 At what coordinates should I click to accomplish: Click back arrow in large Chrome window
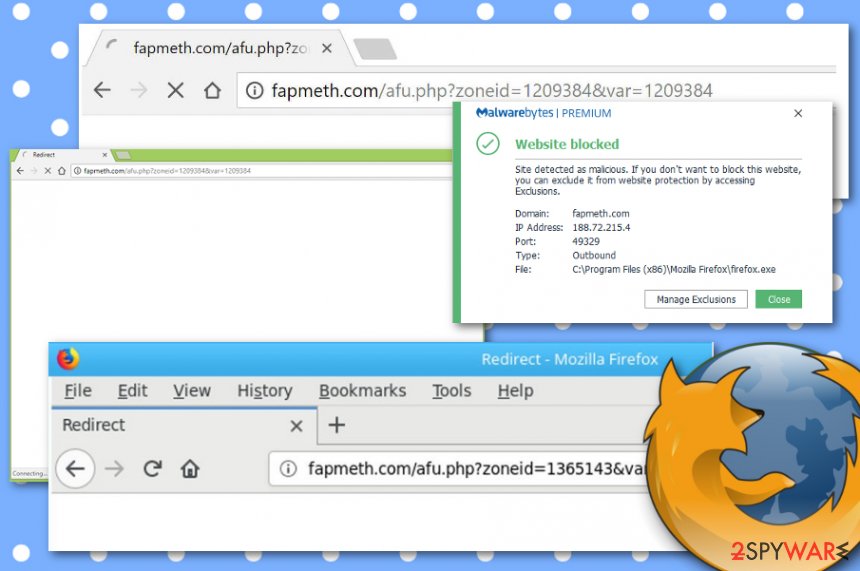103,90
